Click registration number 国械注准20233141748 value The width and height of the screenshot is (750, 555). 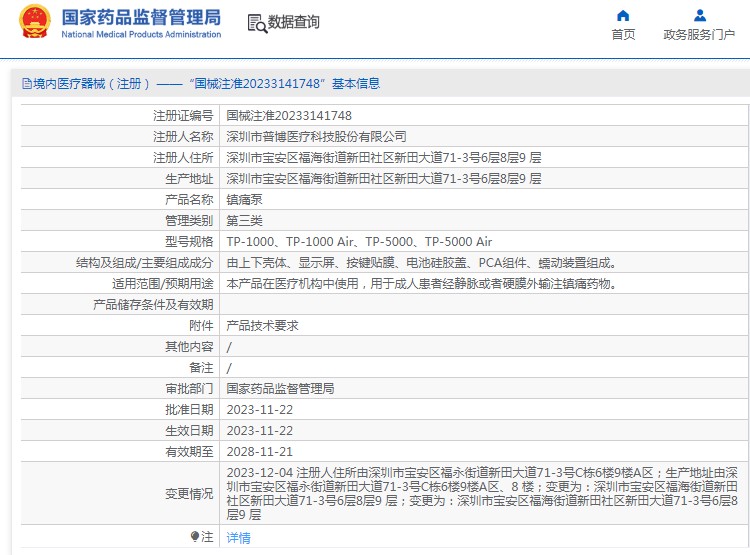point(289,116)
